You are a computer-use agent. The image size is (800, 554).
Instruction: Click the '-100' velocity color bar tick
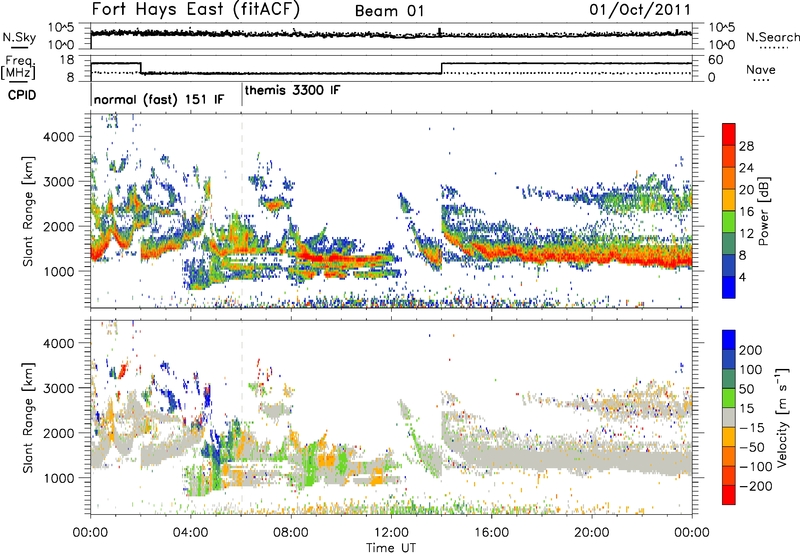(x=756, y=466)
